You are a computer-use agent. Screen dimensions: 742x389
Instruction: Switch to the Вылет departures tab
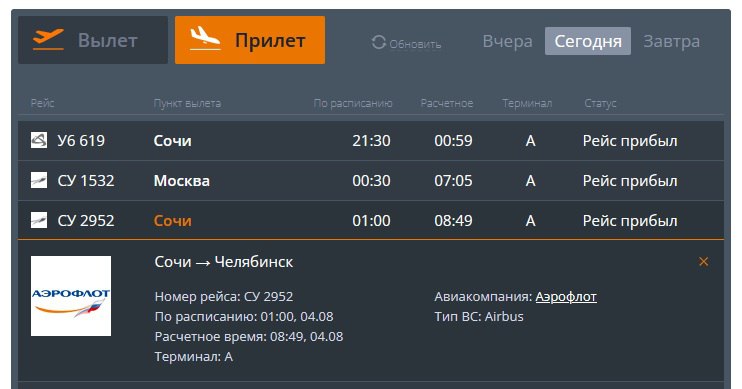(93, 40)
